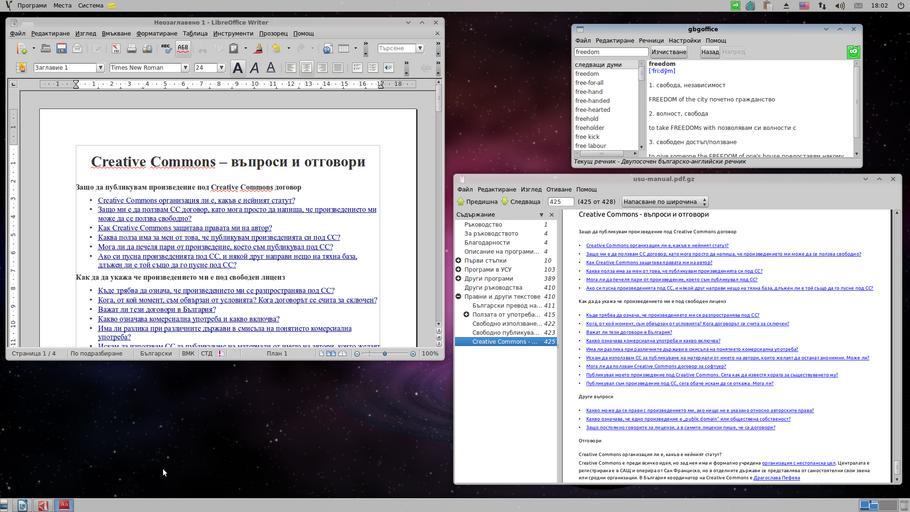Toggle AutoSpellcheck underlined ABC button
The width and height of the screenshot is (910, 512).
[x=183, y=48]
